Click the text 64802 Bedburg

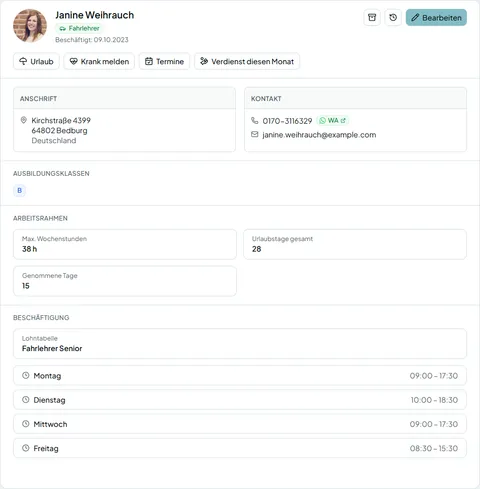click(59, 130)
